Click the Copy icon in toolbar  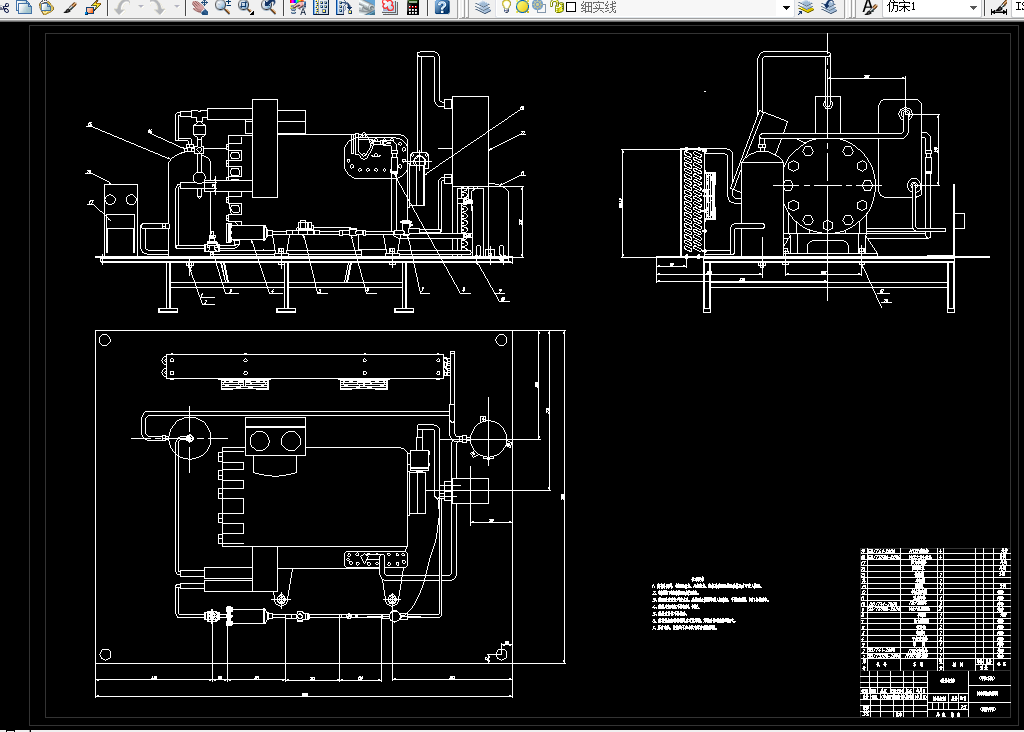tap(24, 7)
